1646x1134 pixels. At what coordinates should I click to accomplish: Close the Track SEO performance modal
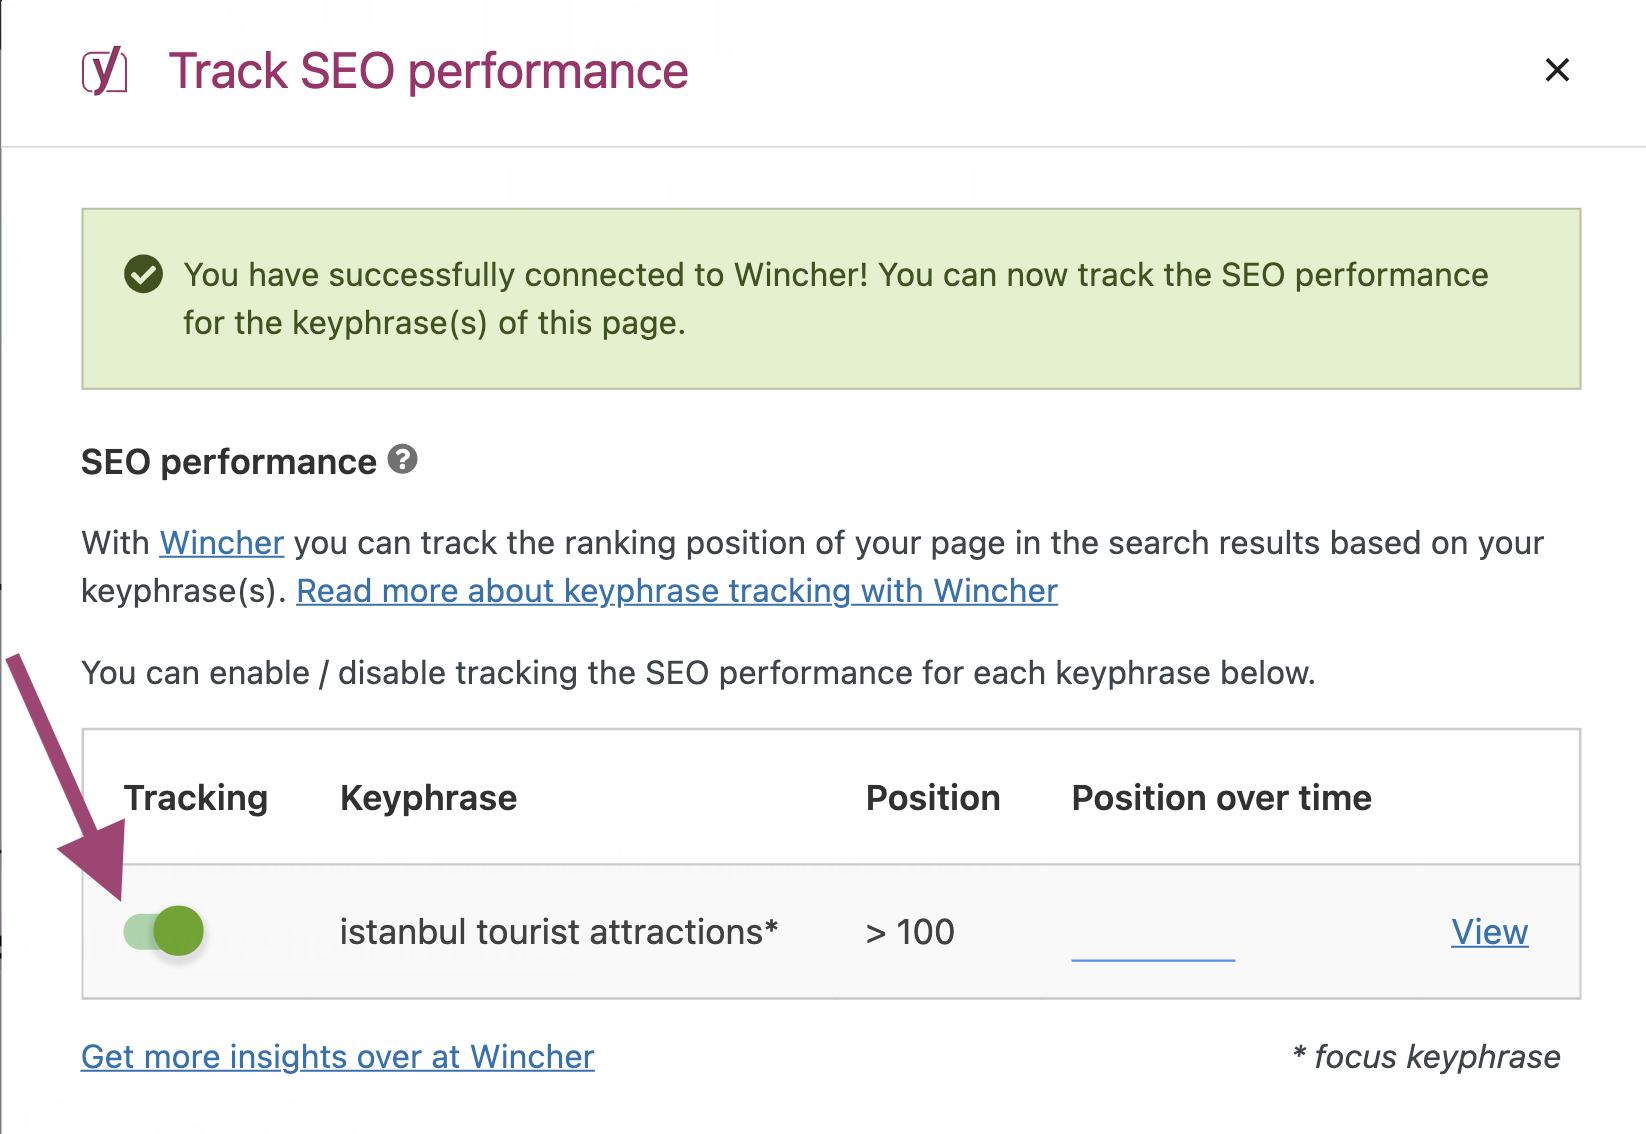1557,70
